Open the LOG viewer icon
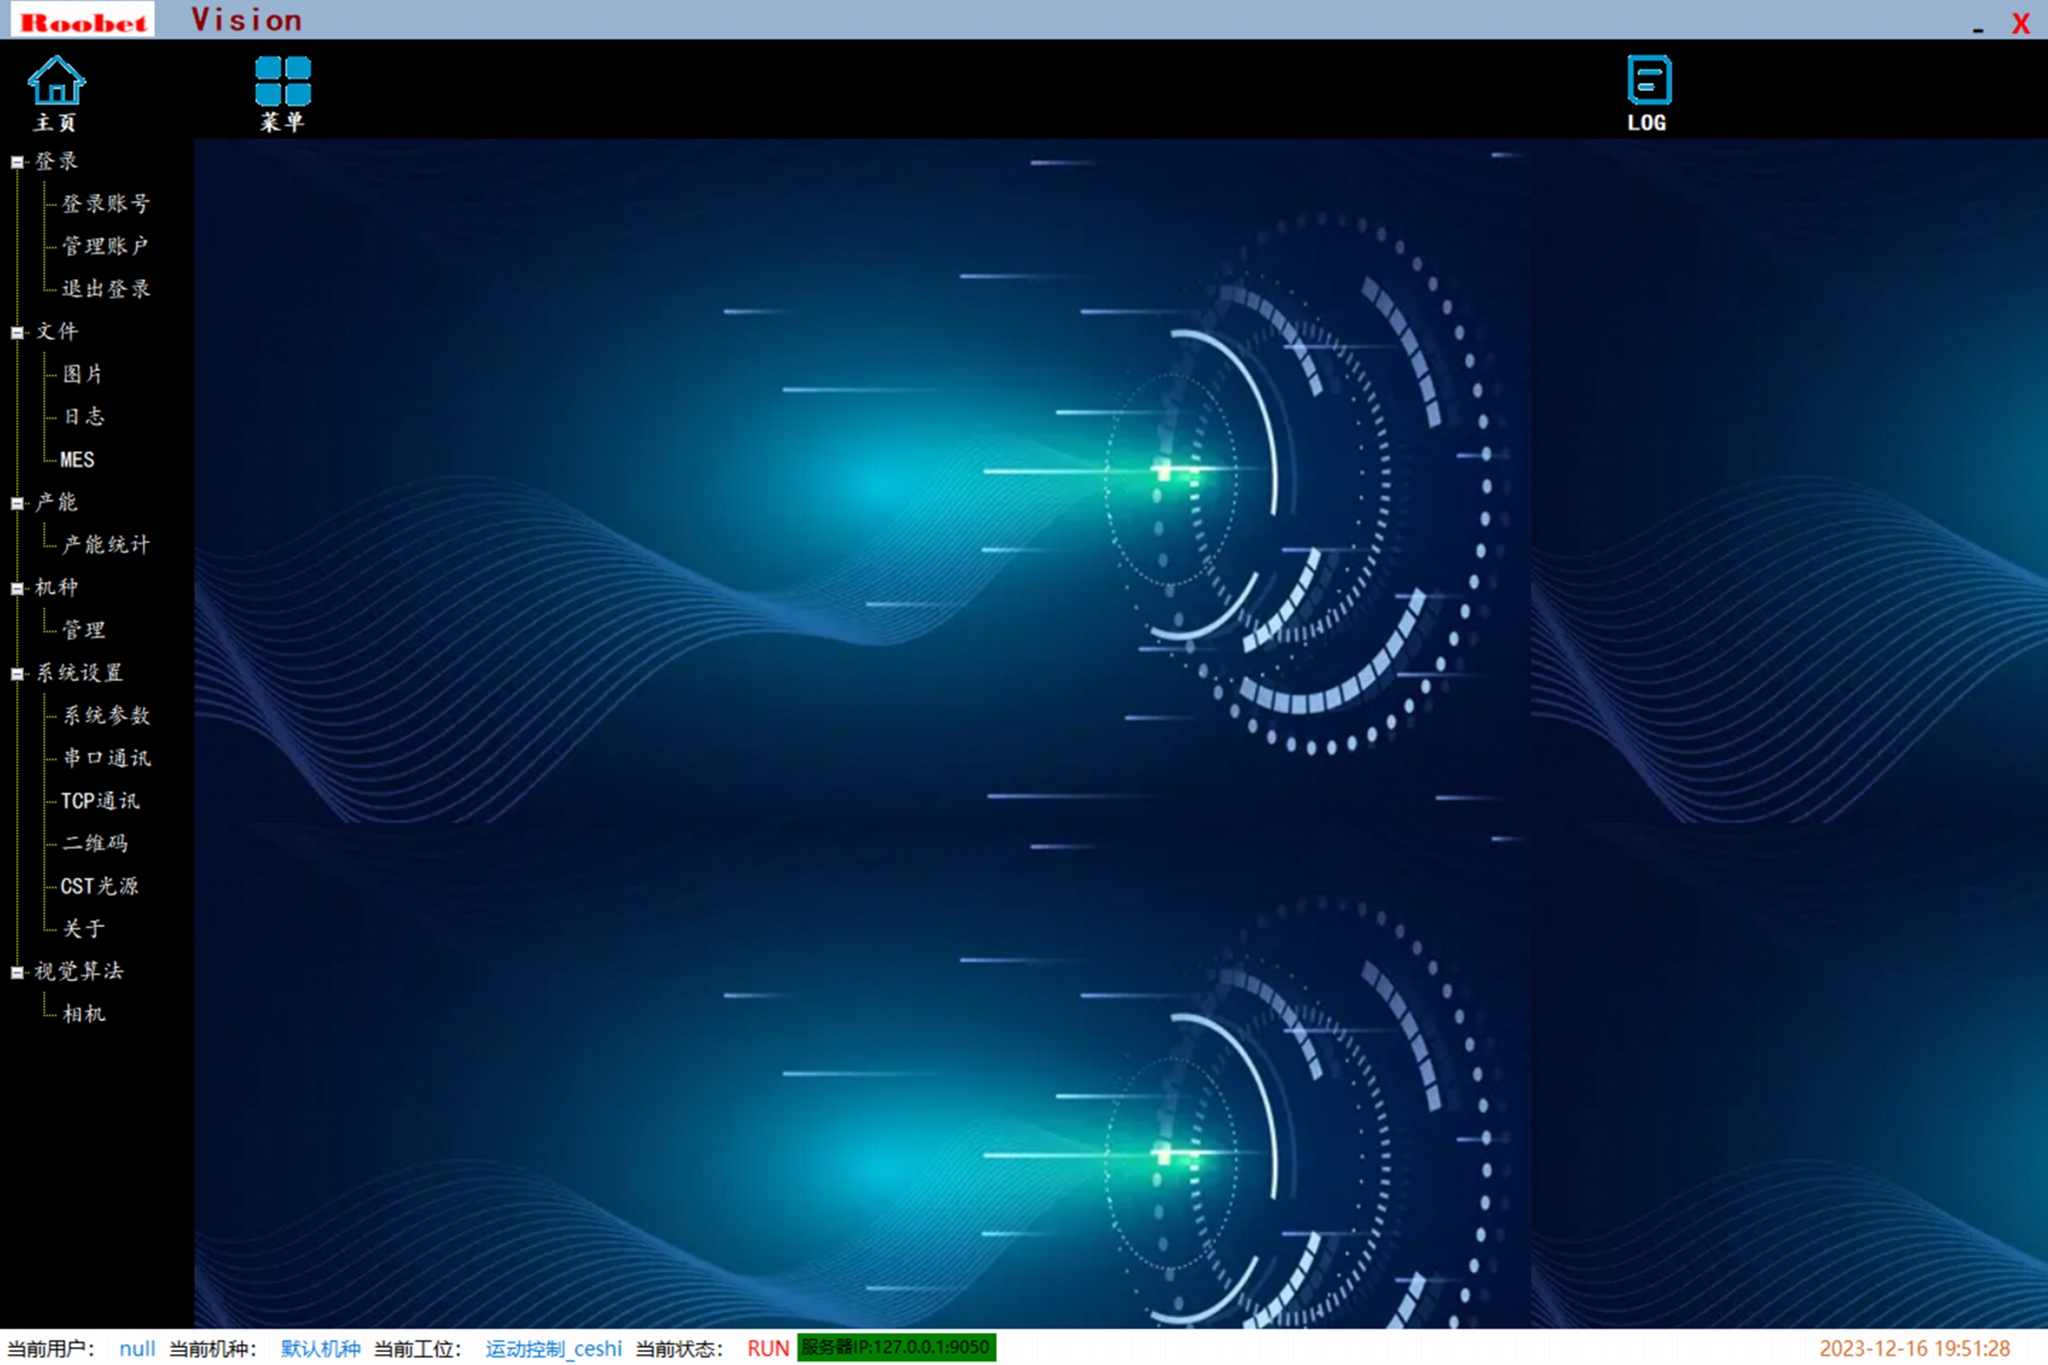2048x1365 pixels. [x=1648, y=82]
